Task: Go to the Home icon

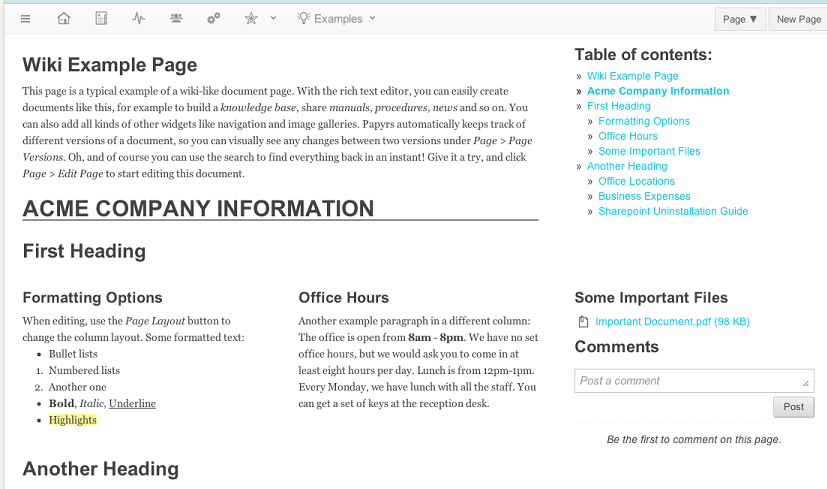Action: click(63, 18)
